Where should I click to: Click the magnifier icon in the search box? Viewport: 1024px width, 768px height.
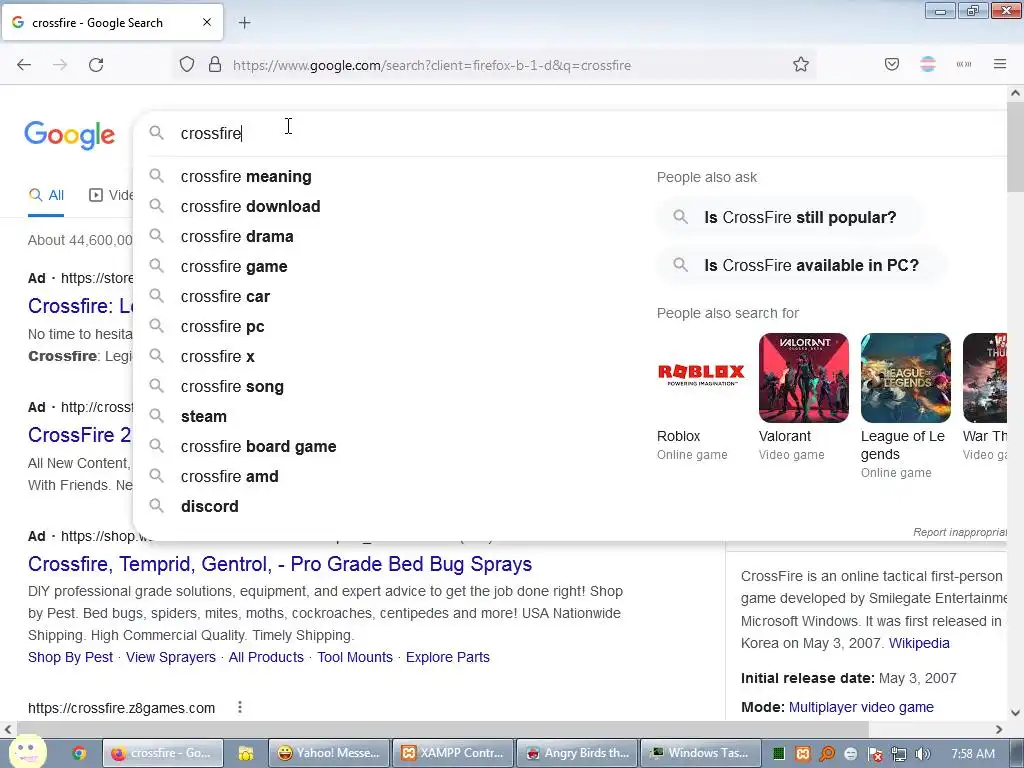156,133
